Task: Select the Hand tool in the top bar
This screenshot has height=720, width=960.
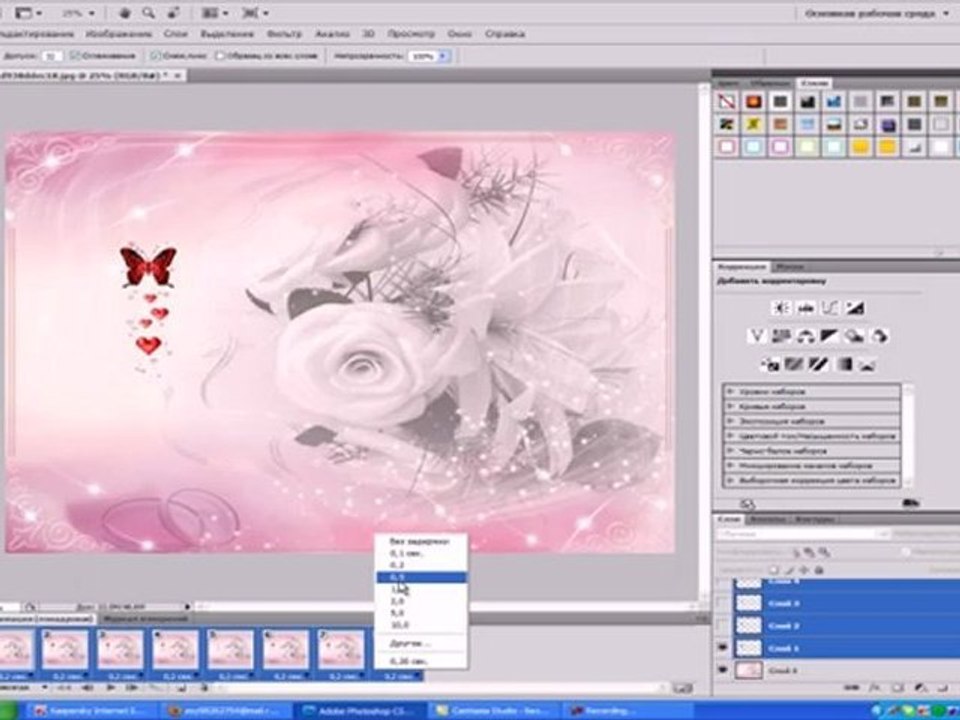Action: [x=125, y=13]
